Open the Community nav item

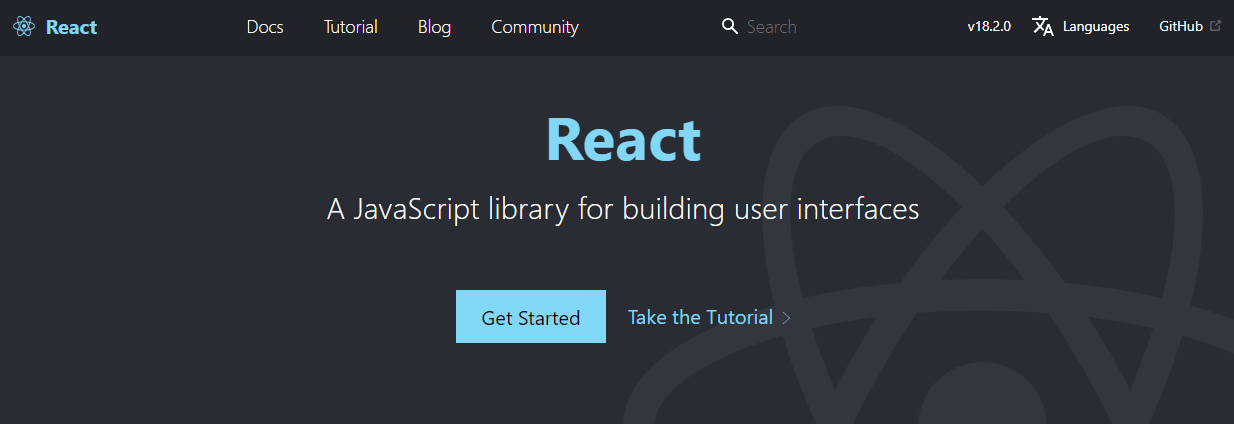[x=535, y=27]
